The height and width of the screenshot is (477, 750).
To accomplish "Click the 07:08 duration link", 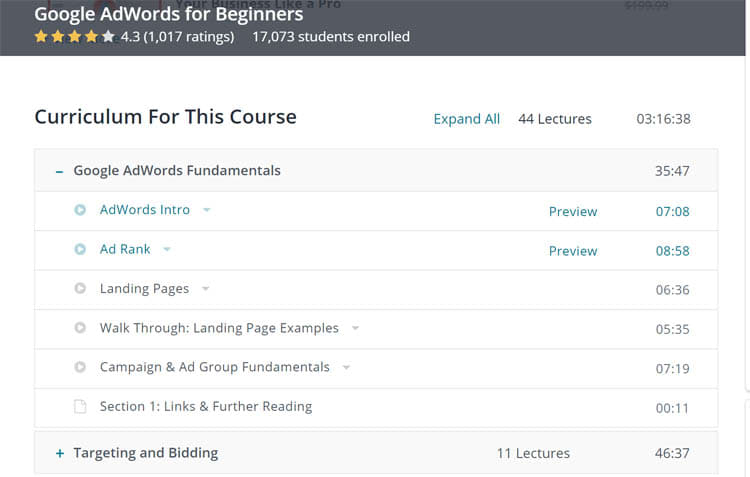I will (x=672, y=211).
